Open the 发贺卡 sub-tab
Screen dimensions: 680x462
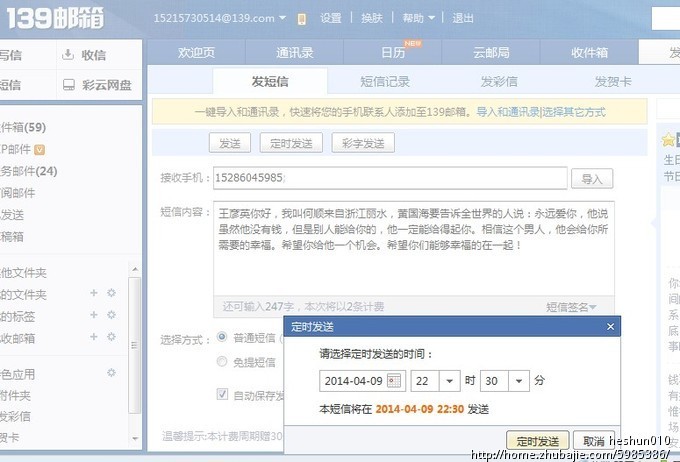613,81
